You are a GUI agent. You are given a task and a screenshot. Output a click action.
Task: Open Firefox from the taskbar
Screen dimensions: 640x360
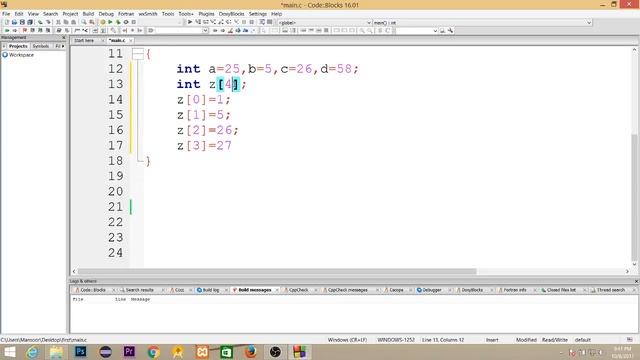click(x=251, y=351)
